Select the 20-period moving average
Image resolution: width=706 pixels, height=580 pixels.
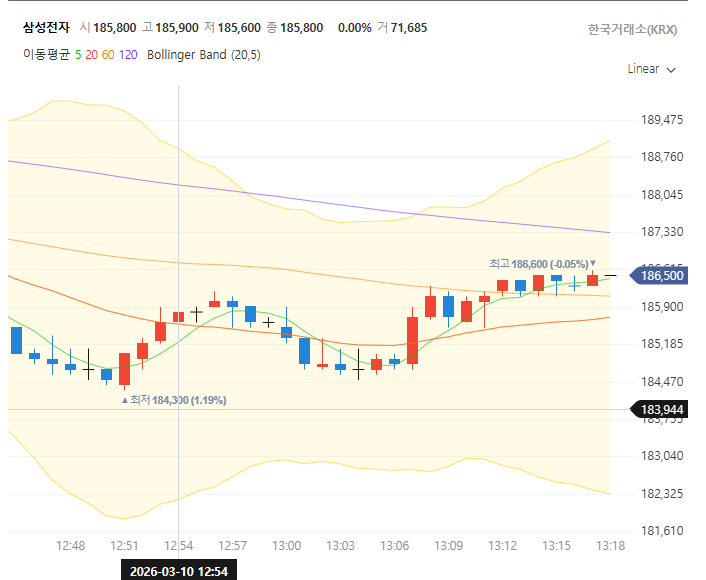[91, 55]
